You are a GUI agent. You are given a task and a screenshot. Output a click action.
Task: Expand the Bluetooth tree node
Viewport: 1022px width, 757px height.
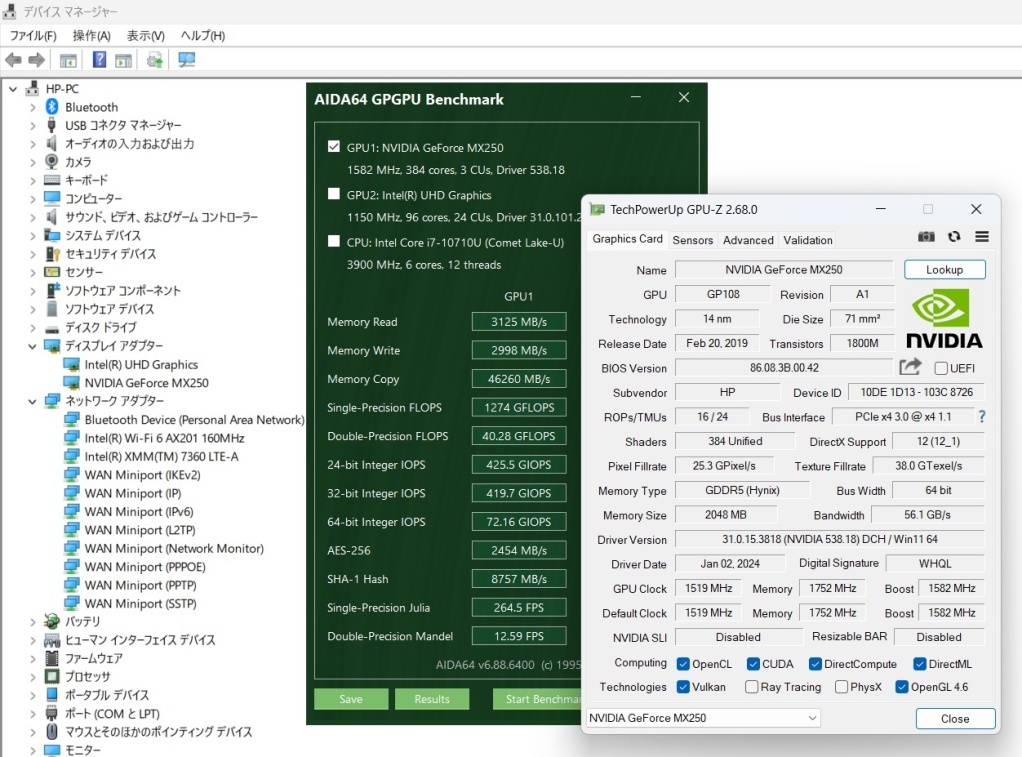click(33, 107)
